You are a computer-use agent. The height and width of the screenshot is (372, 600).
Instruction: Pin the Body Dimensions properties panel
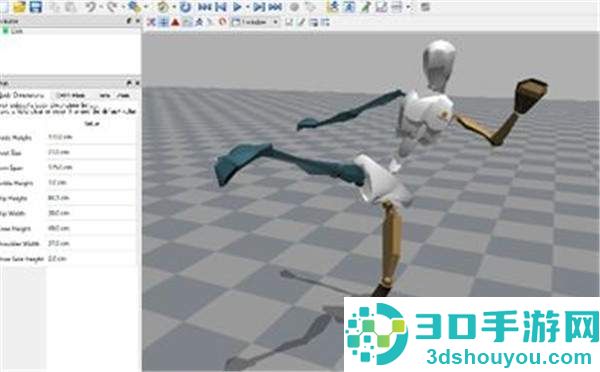click(129, 83)
